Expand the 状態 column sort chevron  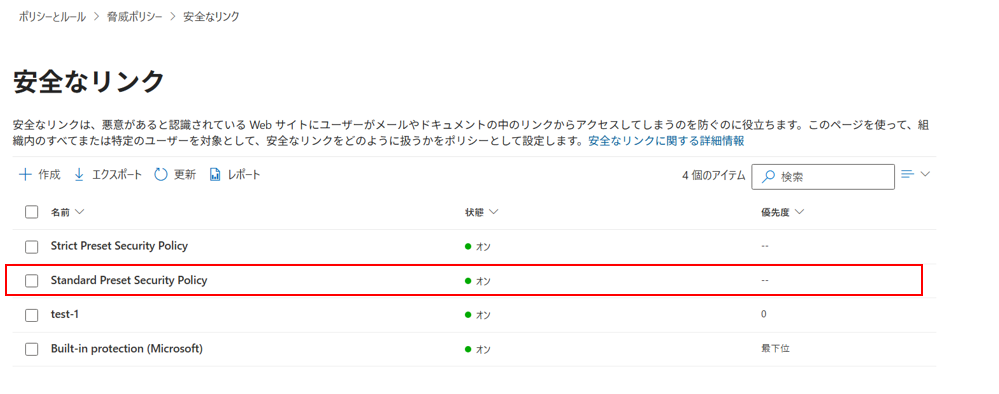[493, 212]
